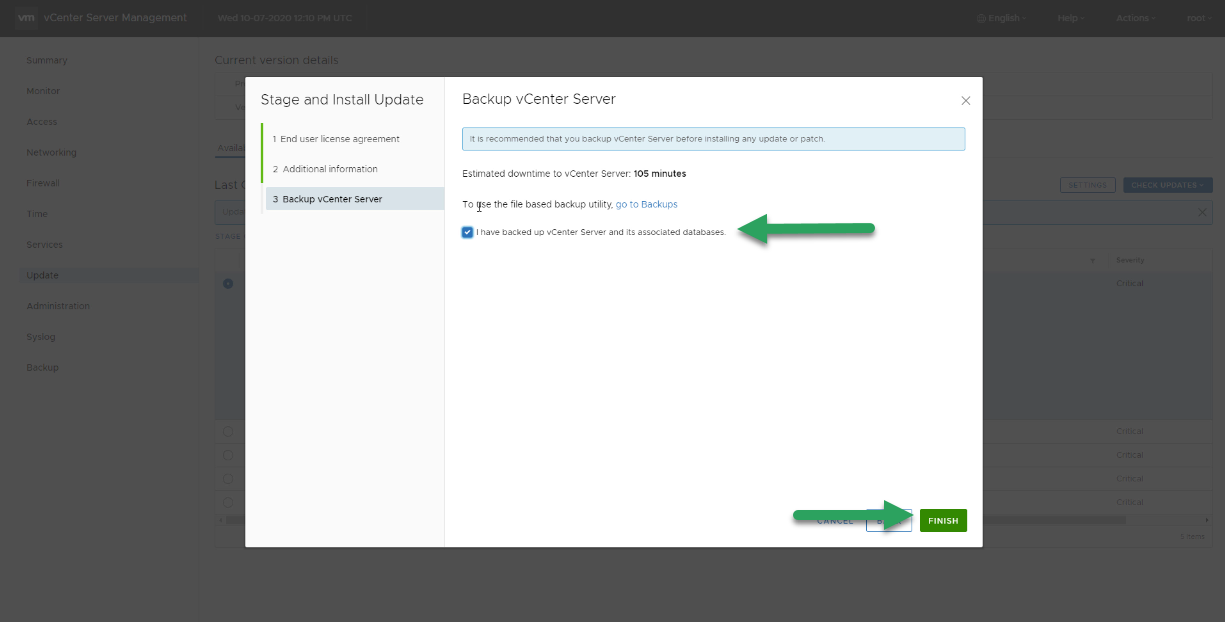Open the Actions dropdown in header
1225x622 pixels.
pyautogui.click(x=1135, y=18)
